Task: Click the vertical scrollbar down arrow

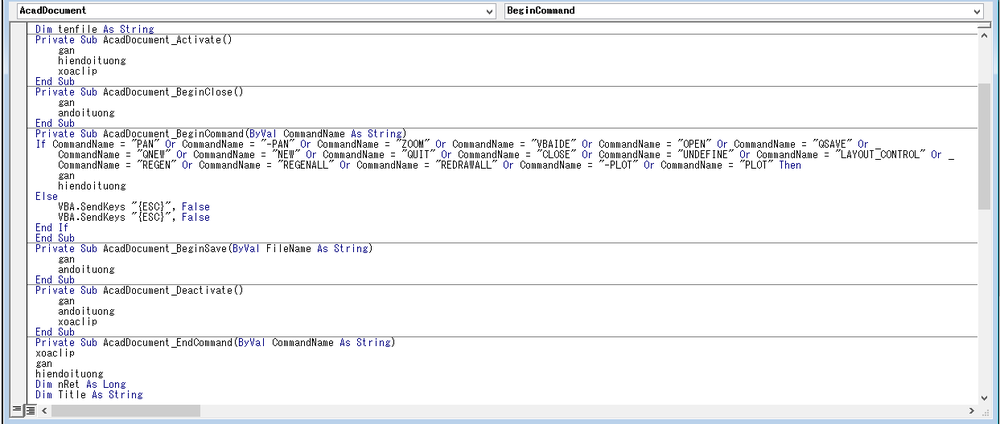Action: pyautogui.click(x=984, y=397)
